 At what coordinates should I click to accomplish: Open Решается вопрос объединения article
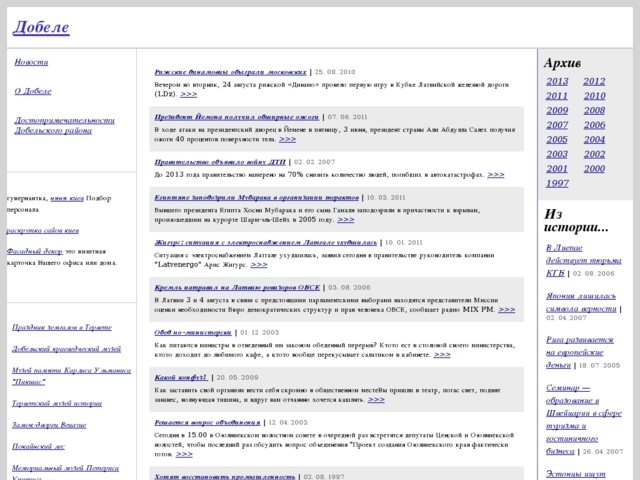tap(209, 423)
